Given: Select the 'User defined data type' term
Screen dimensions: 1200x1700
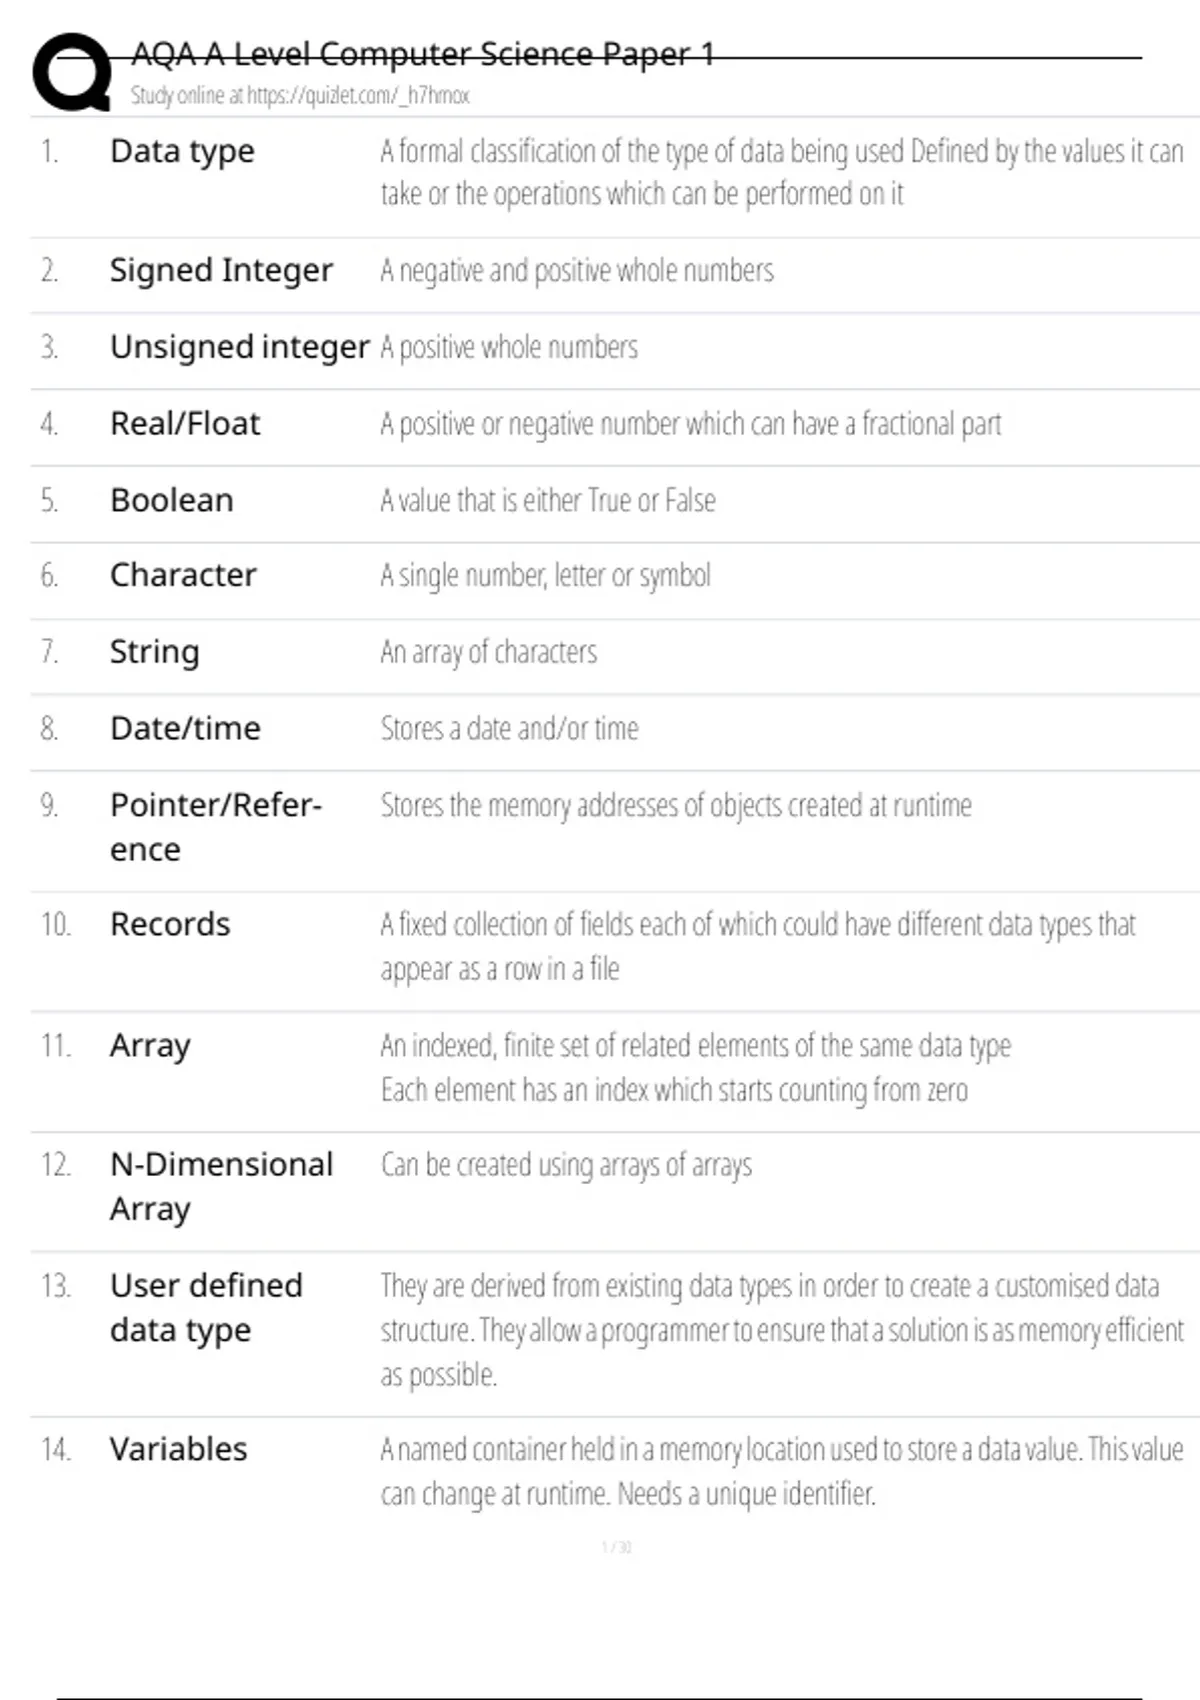Looking at the screenshot, I should [206, 1307].
